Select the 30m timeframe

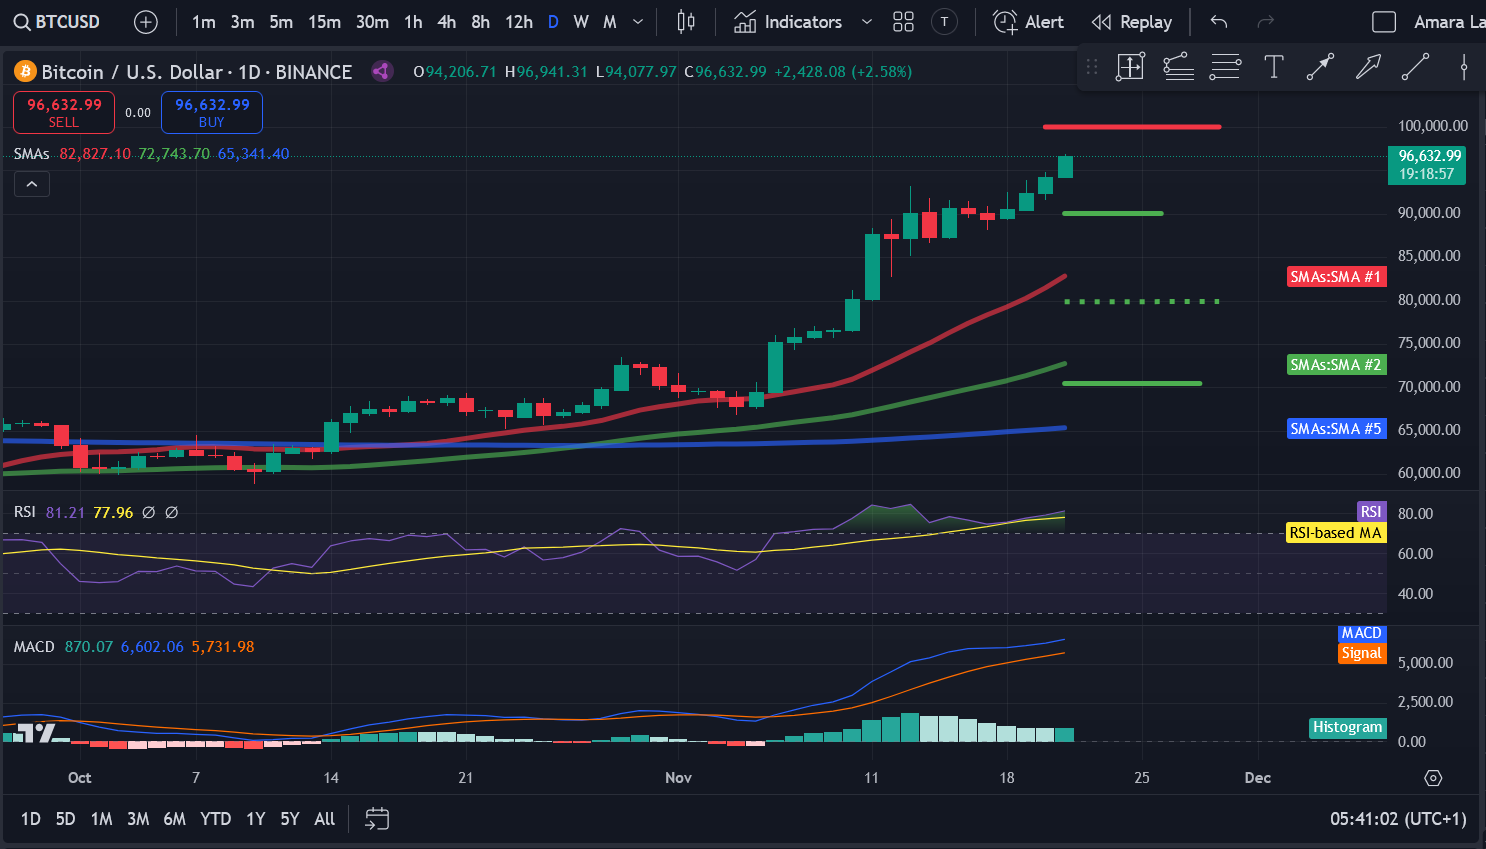[x=372, y=22]
